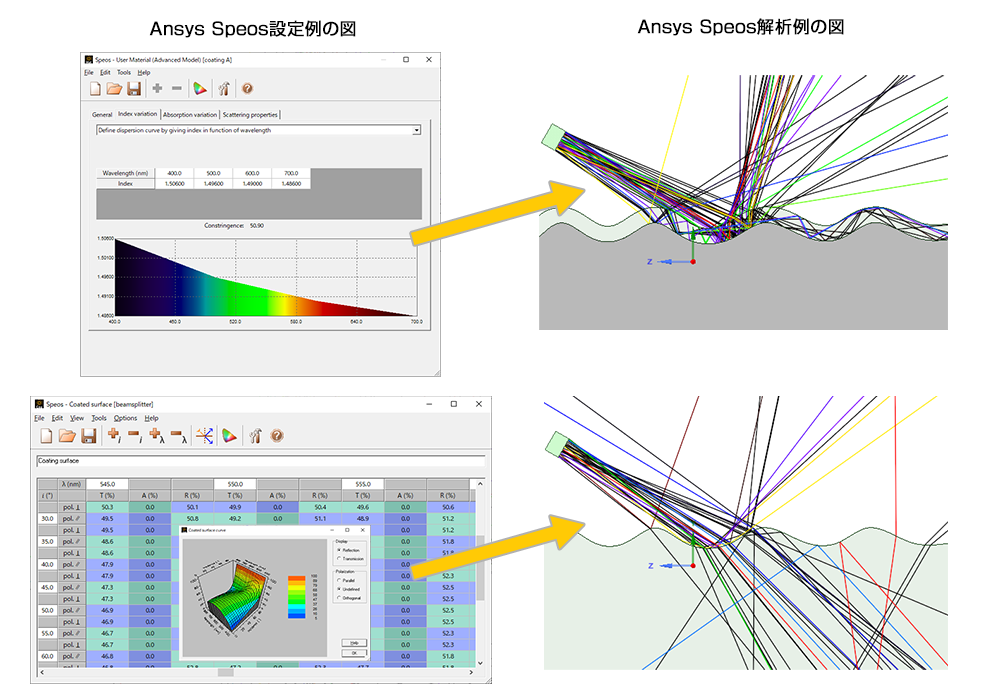Click color triangle icon in Coated surface toolbar

[x=229, y=436]
